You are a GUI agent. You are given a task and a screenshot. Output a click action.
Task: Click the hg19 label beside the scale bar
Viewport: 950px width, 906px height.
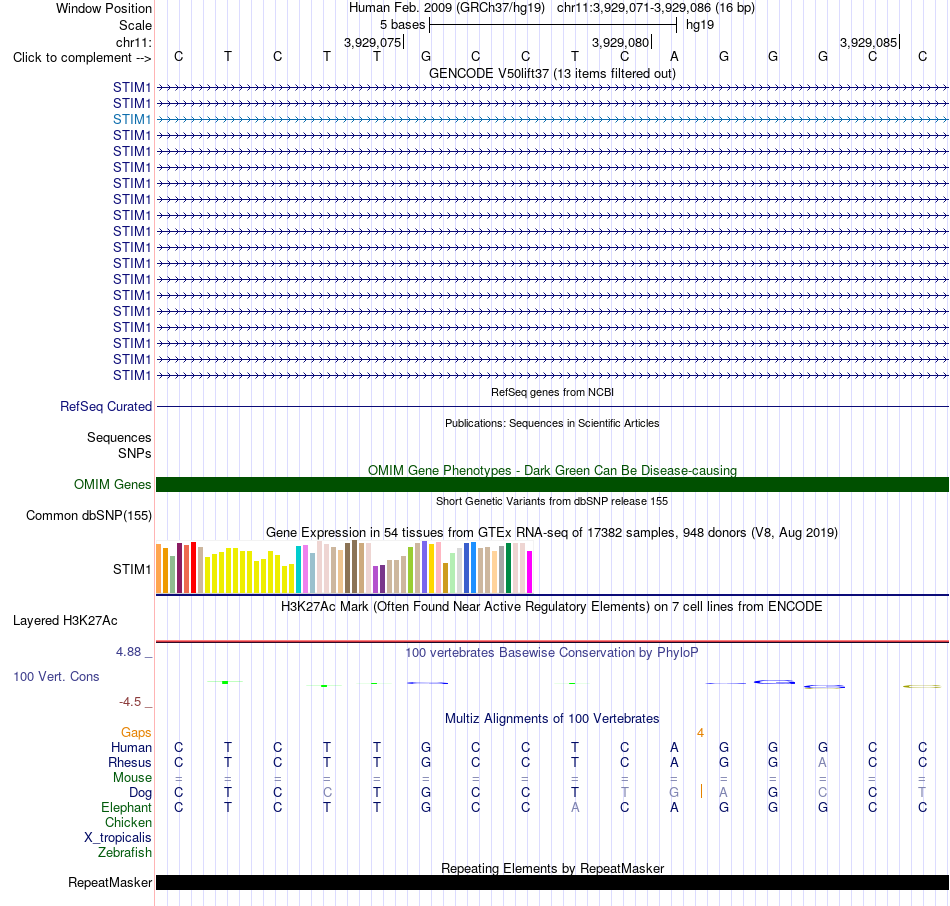click(700, 25)
